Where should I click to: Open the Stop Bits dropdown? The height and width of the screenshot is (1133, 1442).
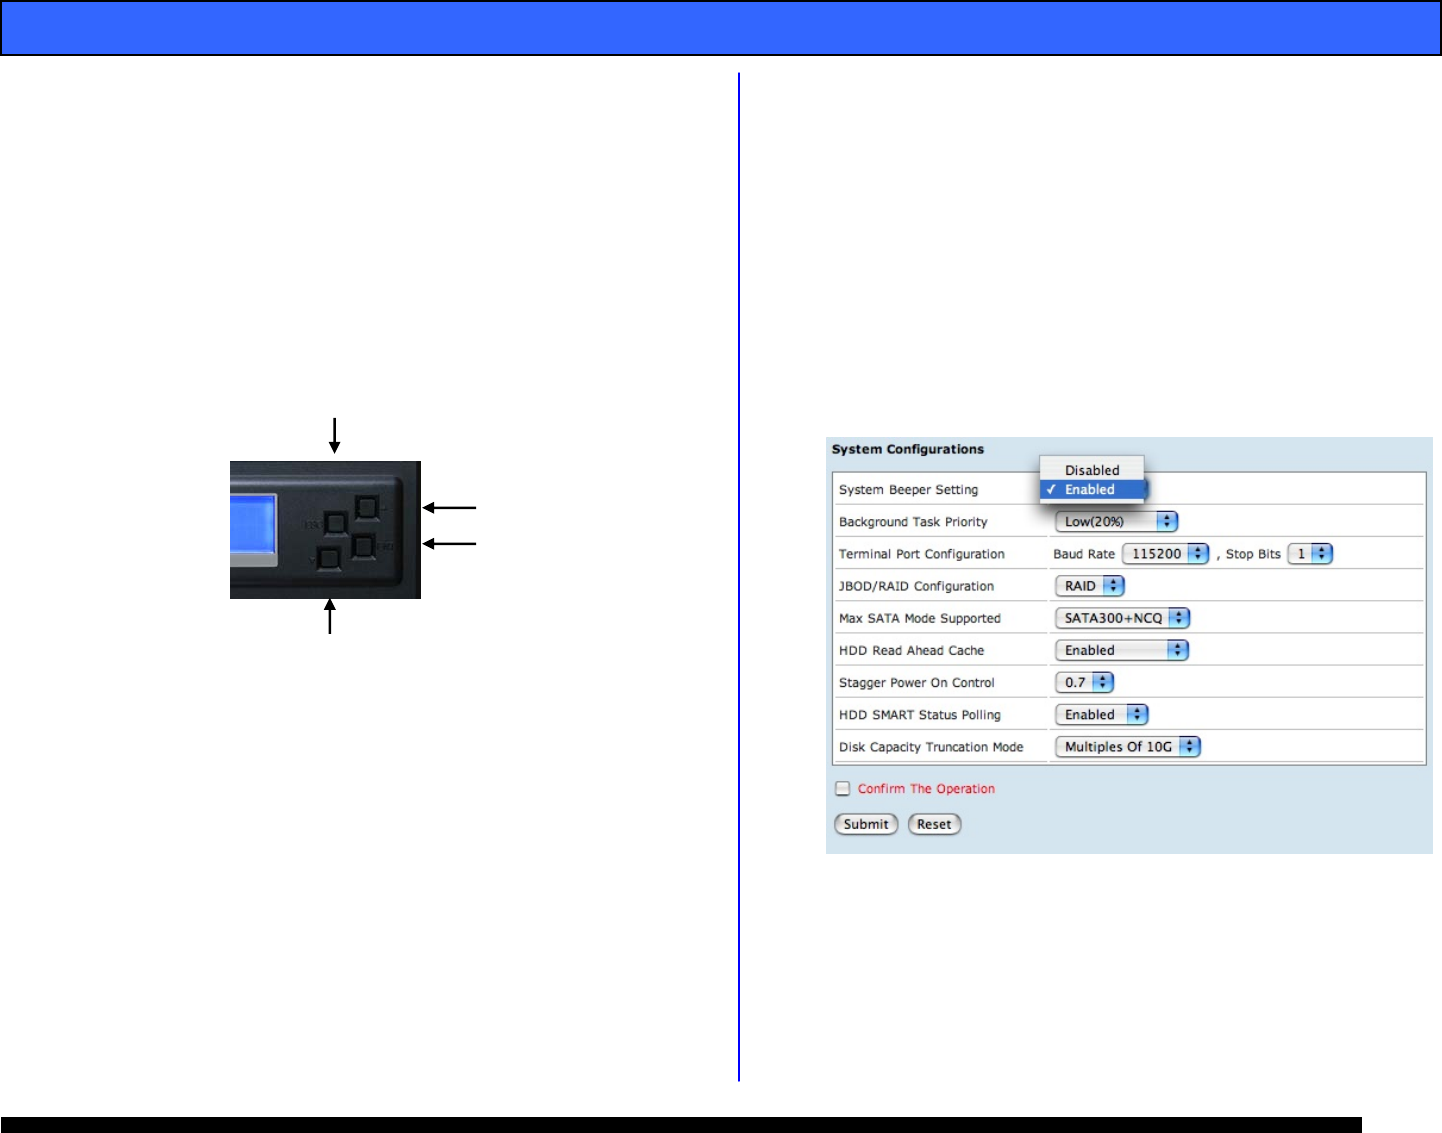coord(1309,554)
